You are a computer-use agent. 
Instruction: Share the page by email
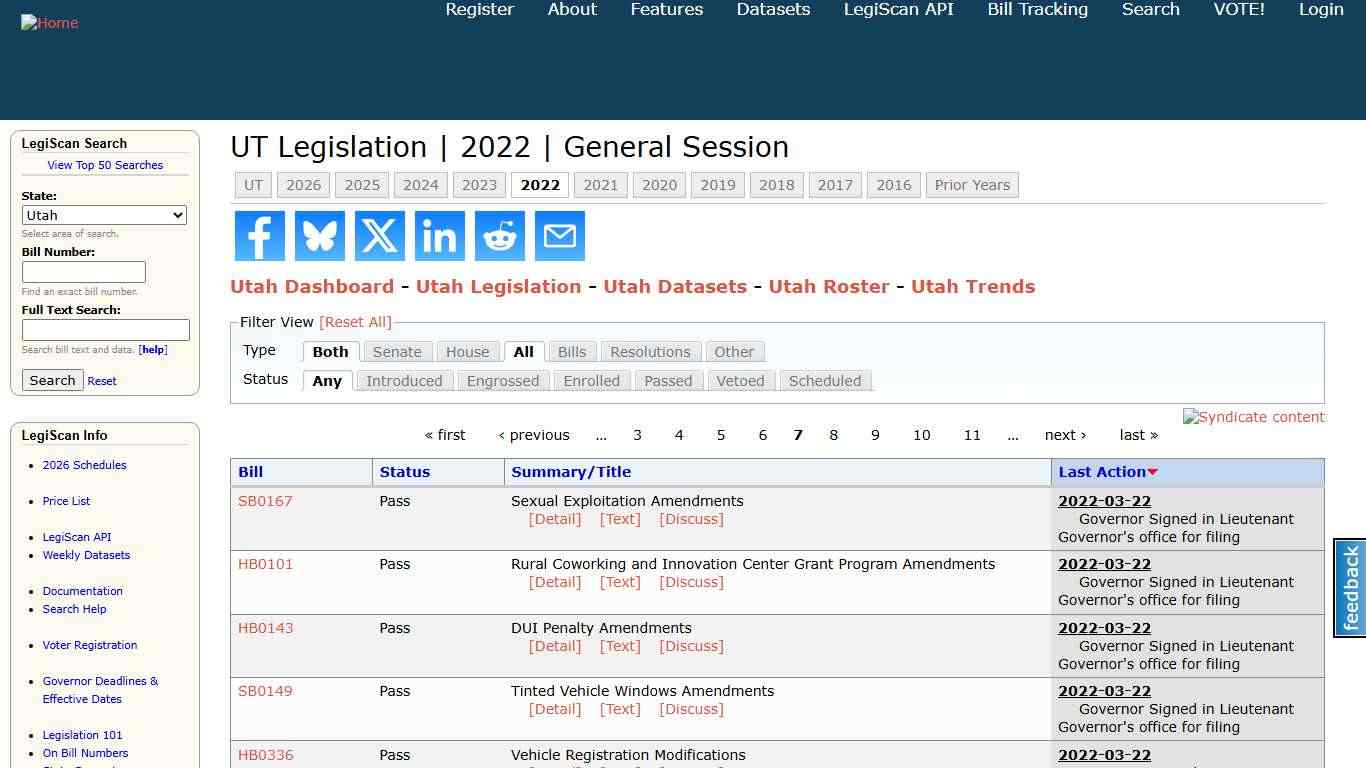click(559, 236)
